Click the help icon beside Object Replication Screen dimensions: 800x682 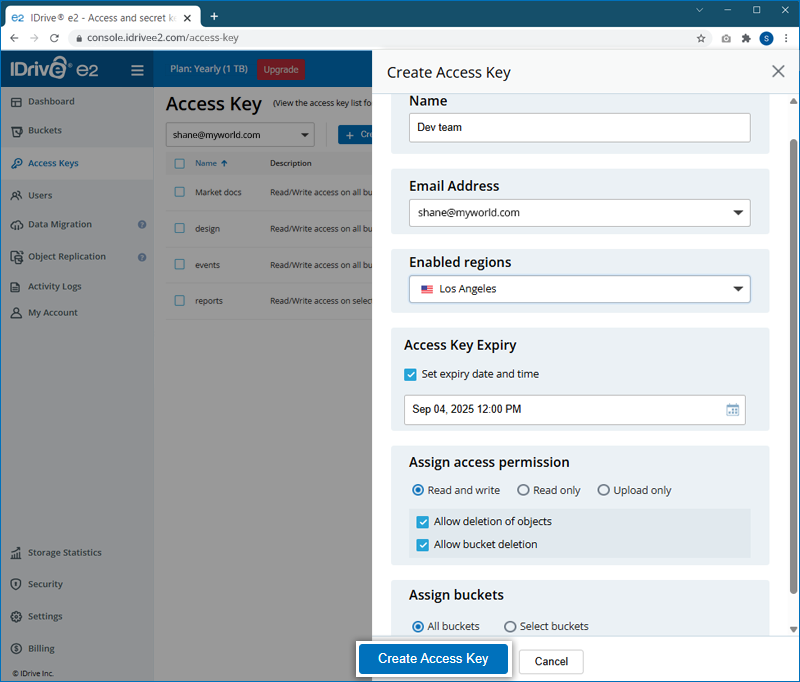click(x=142, y=257)
